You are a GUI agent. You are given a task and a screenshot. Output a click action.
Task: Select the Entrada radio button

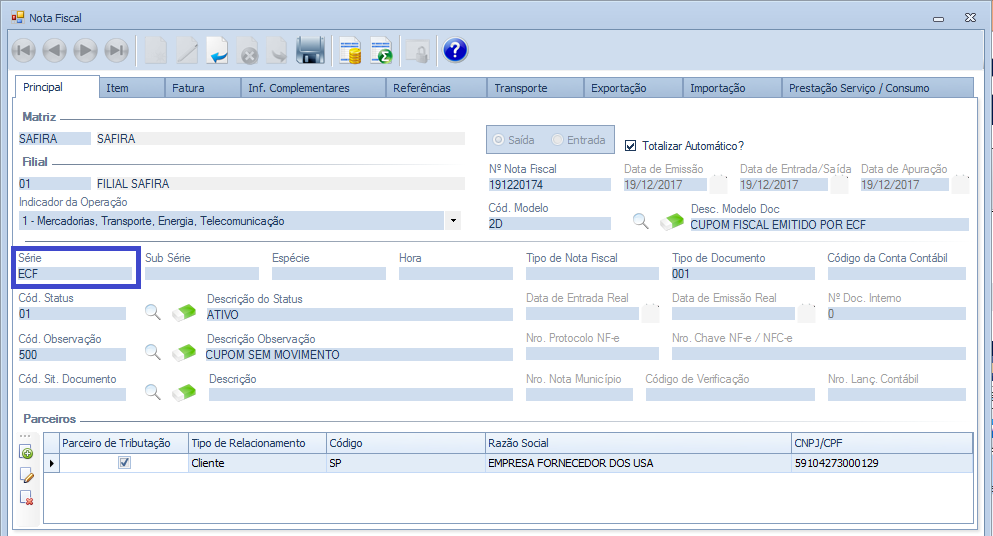pyautogui.click(x=558, y=140)
